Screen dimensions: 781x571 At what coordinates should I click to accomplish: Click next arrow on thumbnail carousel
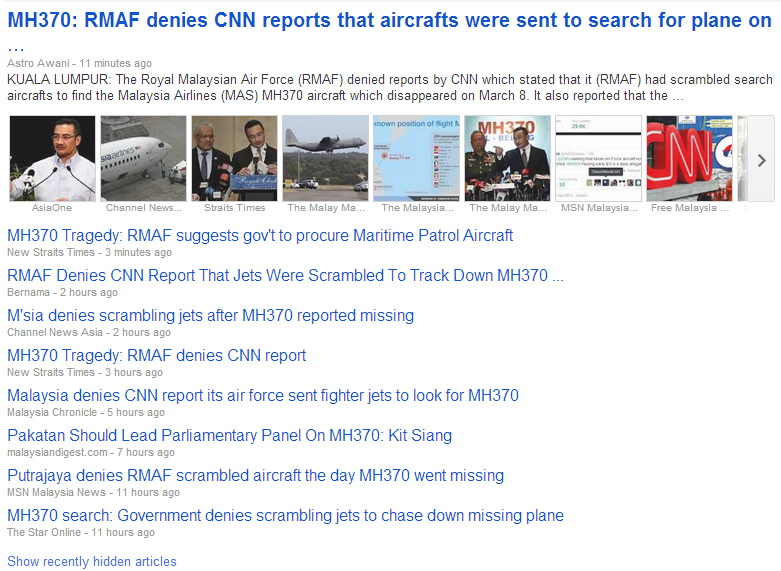click(761, 160)
